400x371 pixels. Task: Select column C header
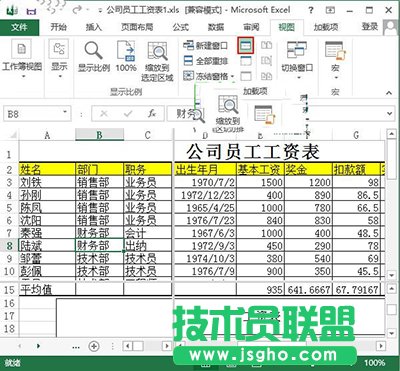[x=148, y=135]
